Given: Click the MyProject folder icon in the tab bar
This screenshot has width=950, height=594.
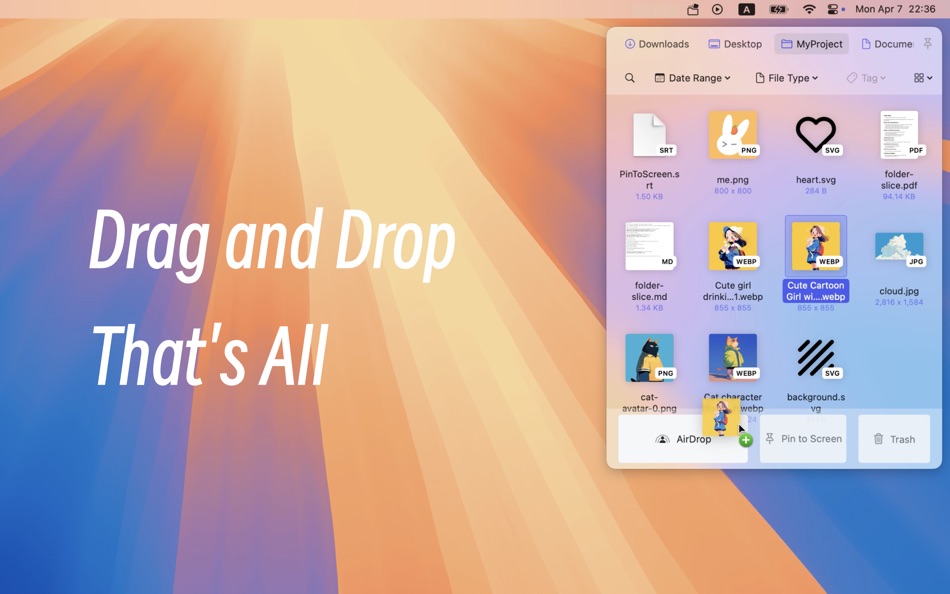Looking at the screenshot, I should coord(786,44).
